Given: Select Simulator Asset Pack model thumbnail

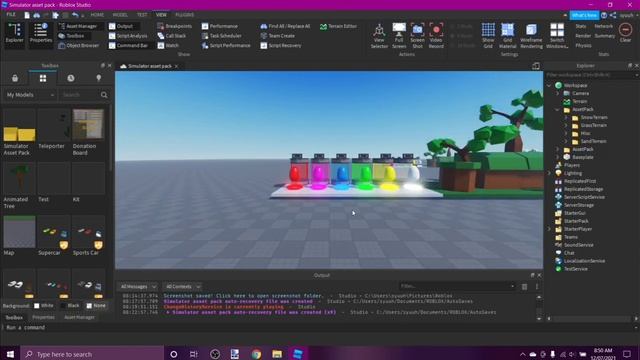Looking at the screenshot, I should click(x=19, y=125).
